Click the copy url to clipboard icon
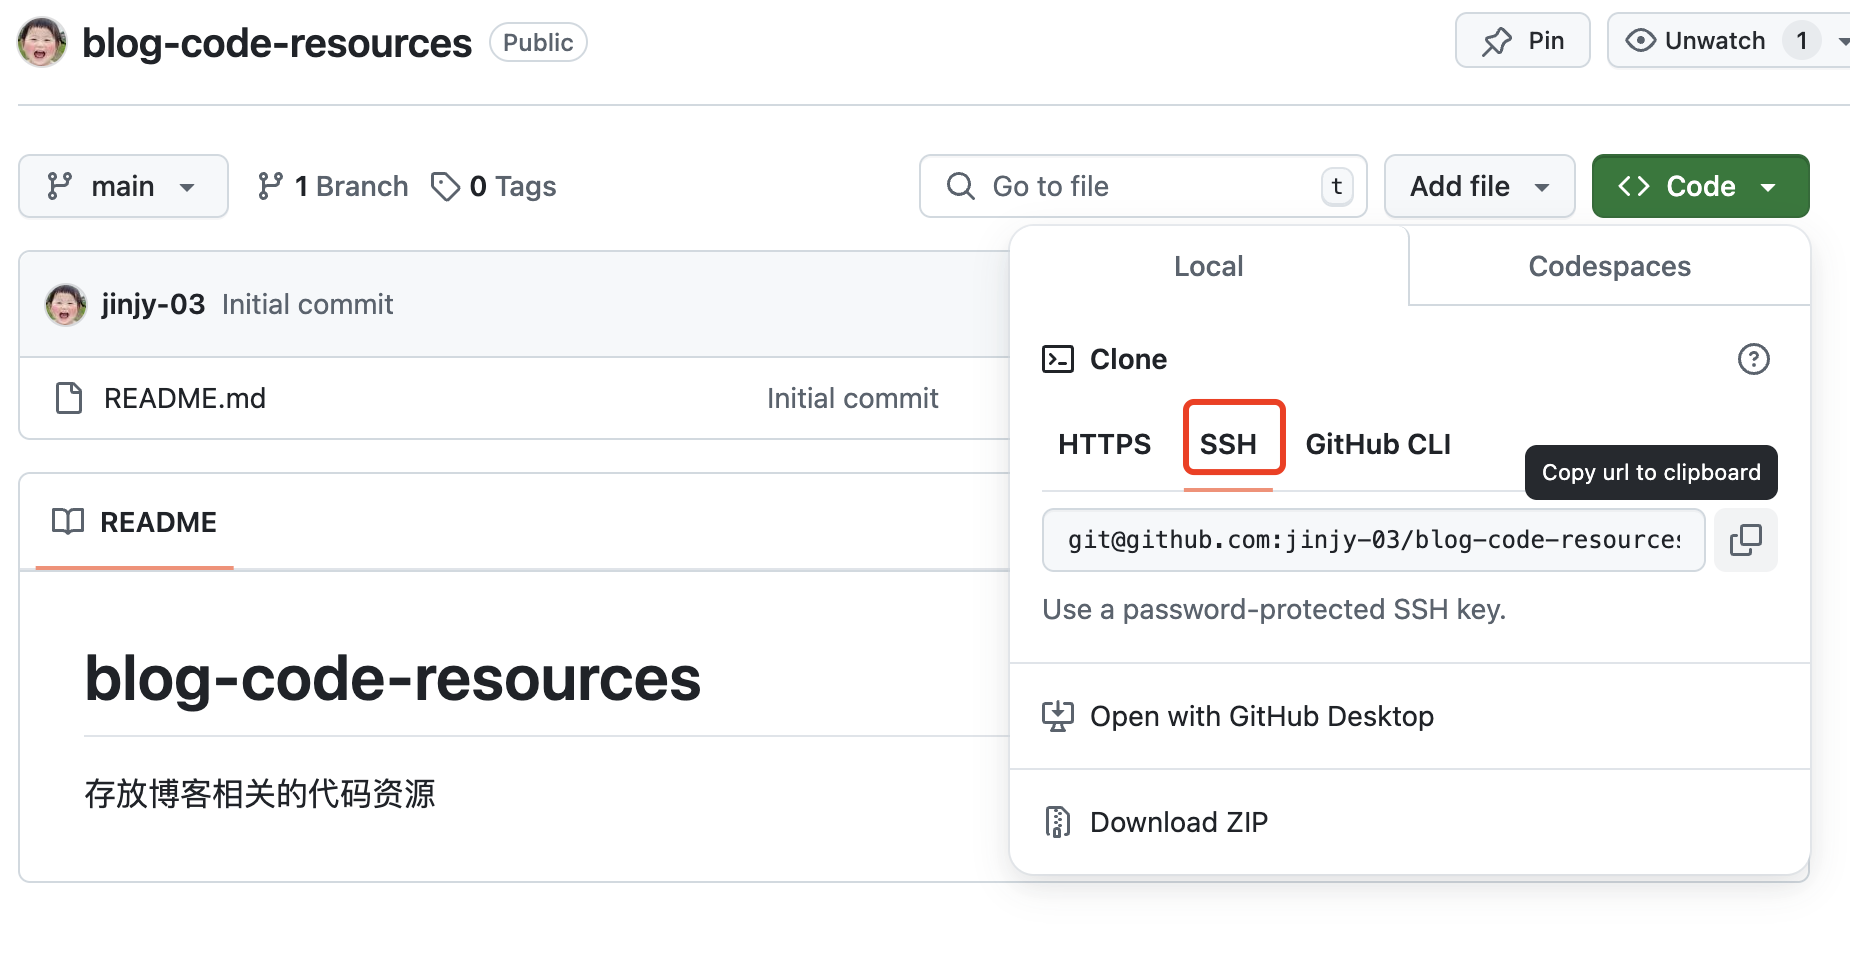This screenshot has width=1850, height=958. tap(1745, 540)
